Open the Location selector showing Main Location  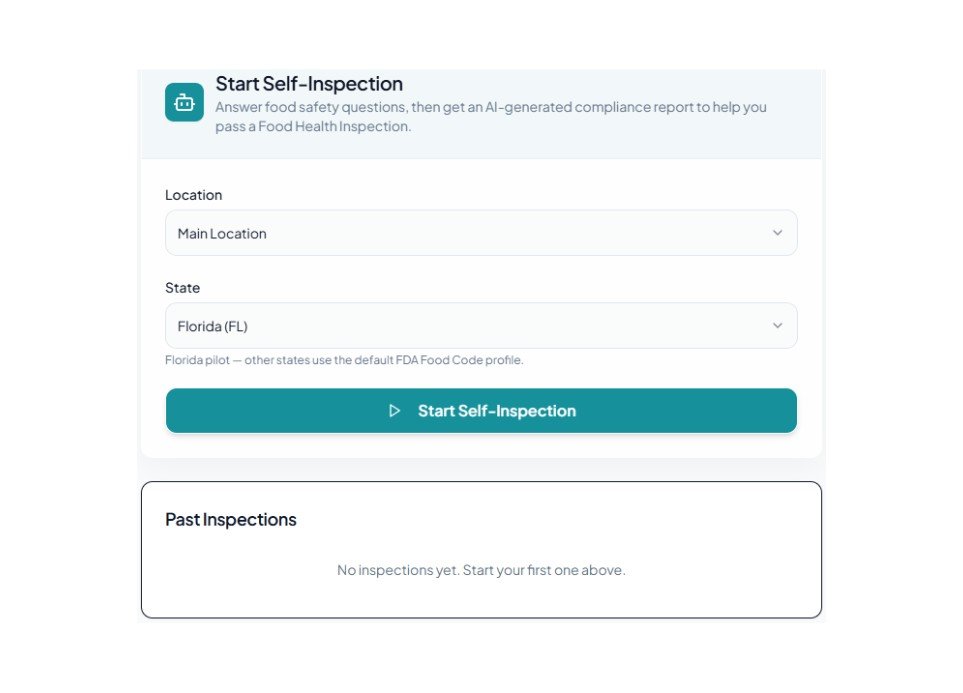point(480,233)
